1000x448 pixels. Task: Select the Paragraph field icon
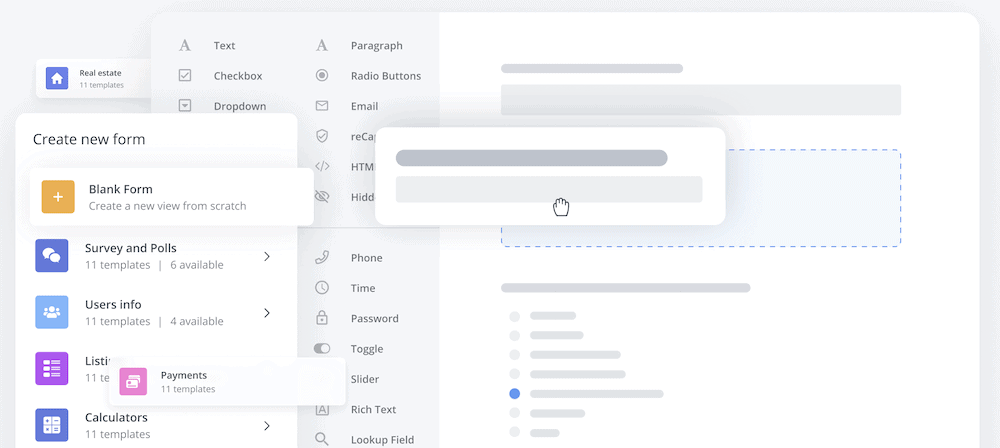click(x=322, y=45)
